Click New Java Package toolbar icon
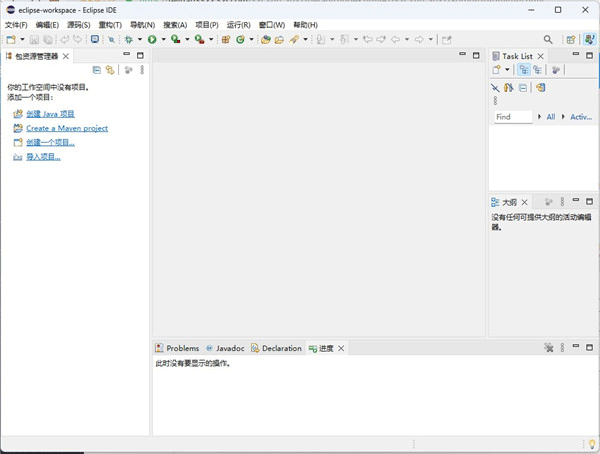Screen dimensions: 600x454 point(226,39)
